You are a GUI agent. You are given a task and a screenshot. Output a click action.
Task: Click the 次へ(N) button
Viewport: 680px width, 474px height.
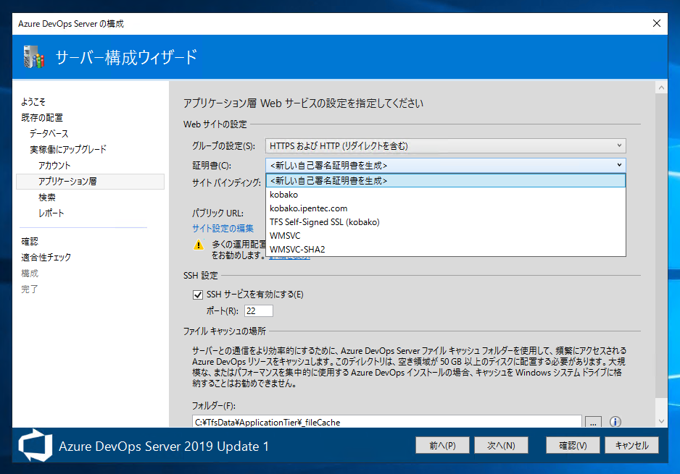(501, 445)
